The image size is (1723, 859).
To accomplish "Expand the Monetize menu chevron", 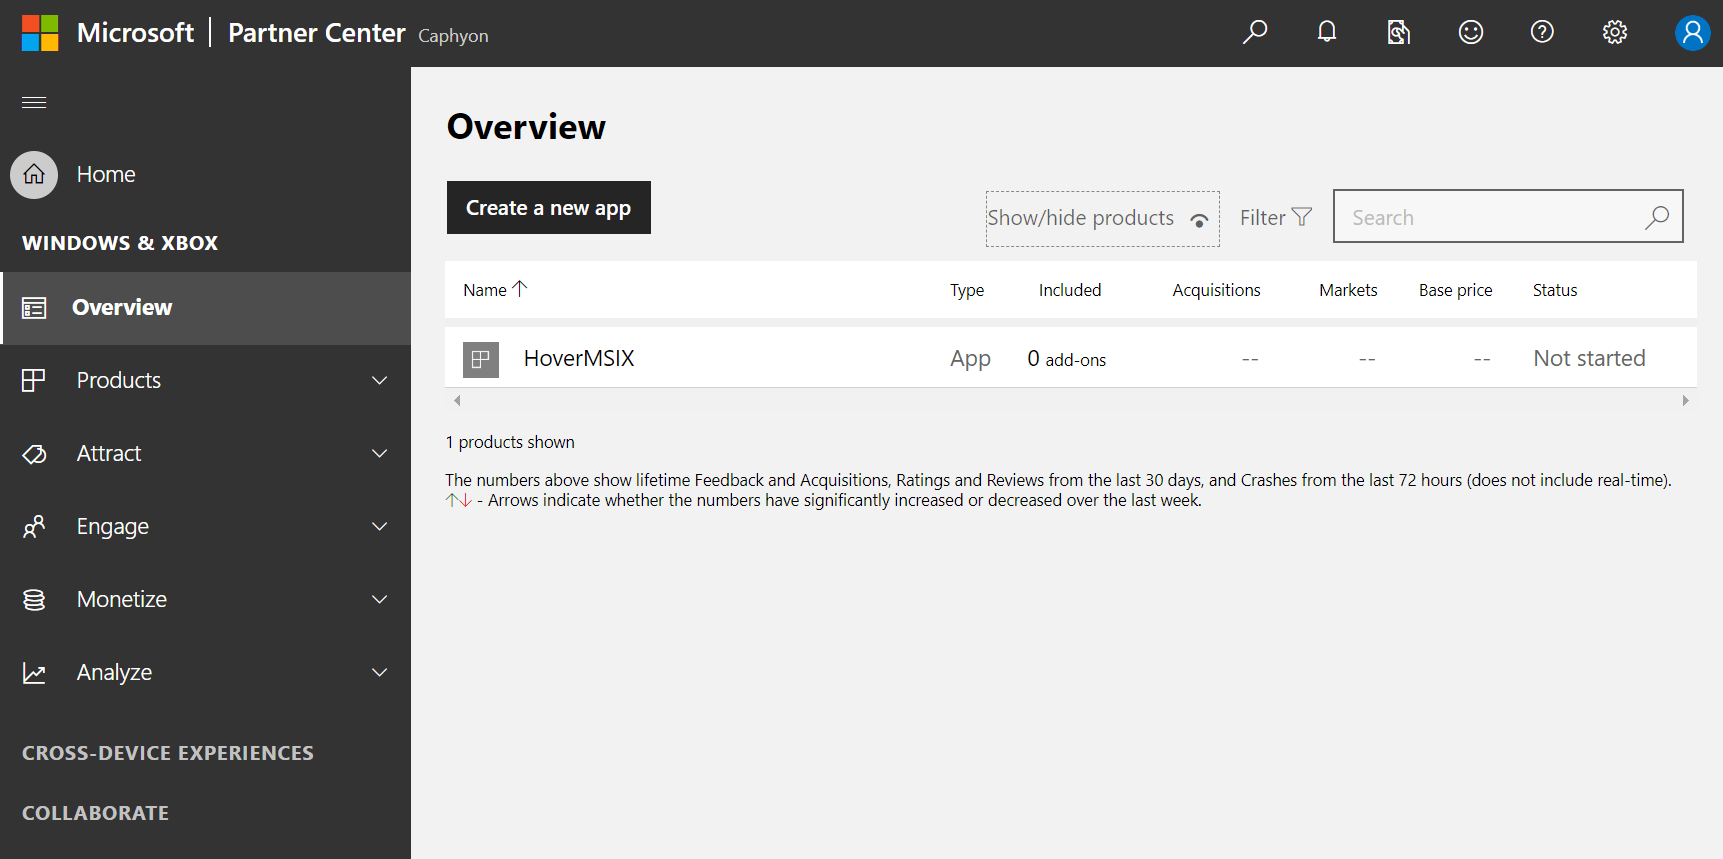I will (x=380, y=599).
